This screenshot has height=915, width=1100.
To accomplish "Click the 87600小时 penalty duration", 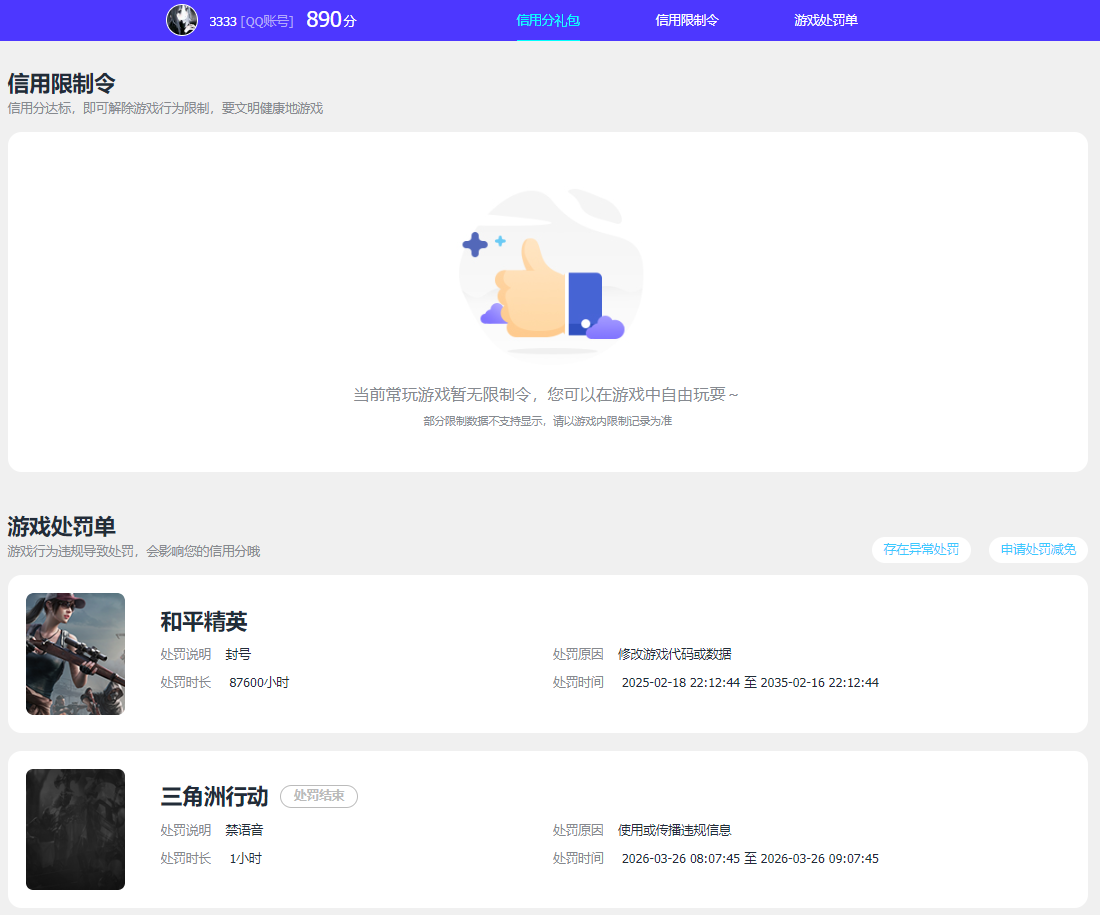I will [259, 683].
